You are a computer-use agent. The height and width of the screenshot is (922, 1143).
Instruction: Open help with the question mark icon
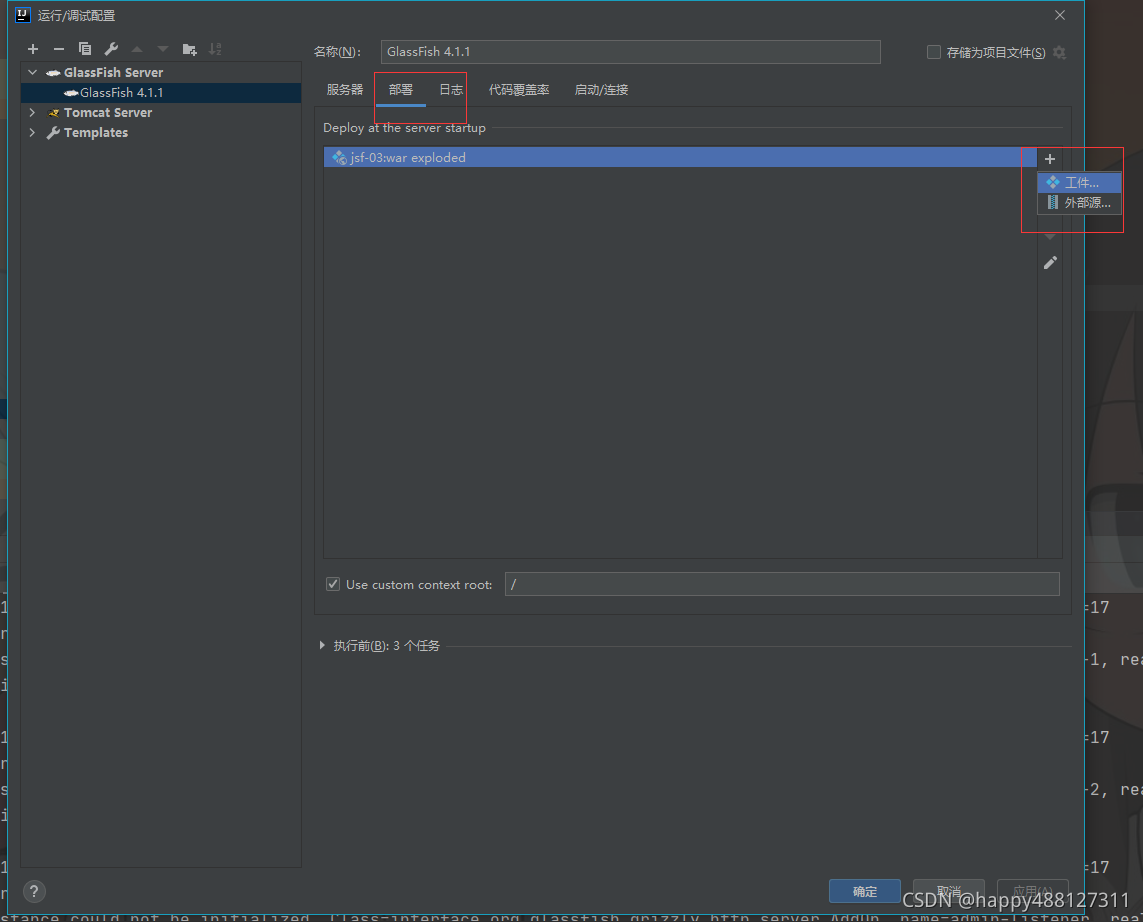coord(34,891)
